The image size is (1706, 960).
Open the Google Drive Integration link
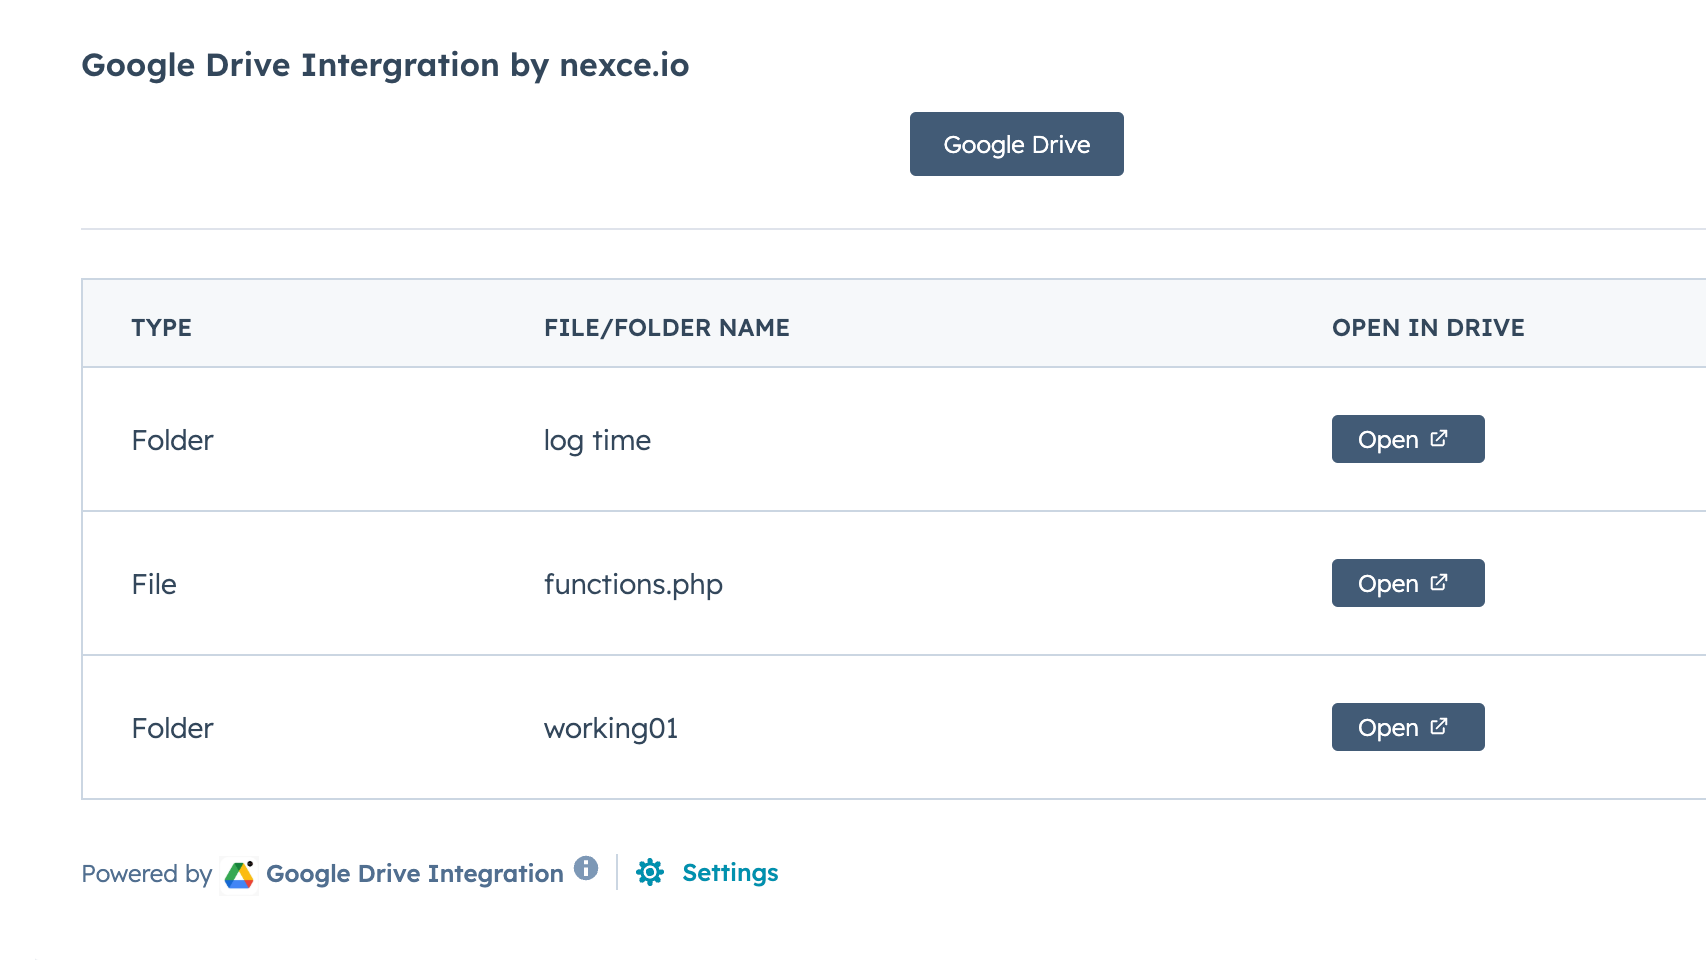click(414, 874)
